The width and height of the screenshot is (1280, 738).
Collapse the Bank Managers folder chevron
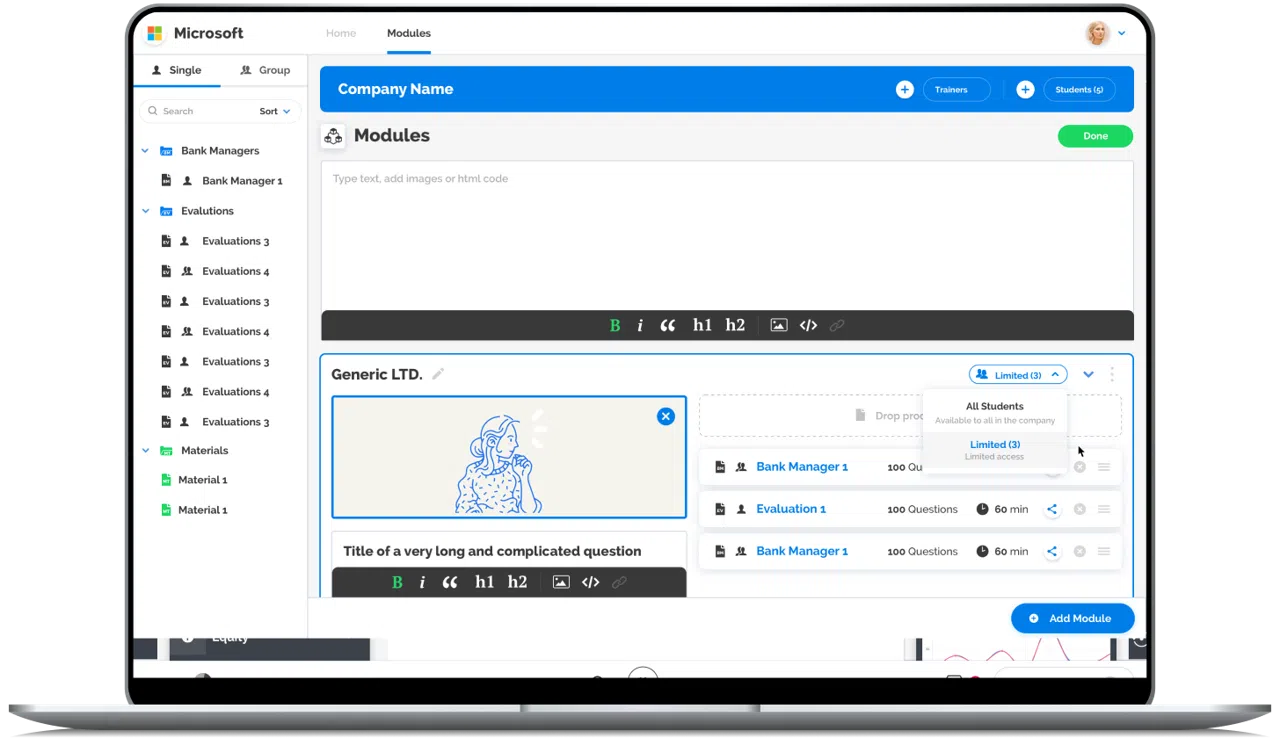pyautogui.click(x=145, y=151)
